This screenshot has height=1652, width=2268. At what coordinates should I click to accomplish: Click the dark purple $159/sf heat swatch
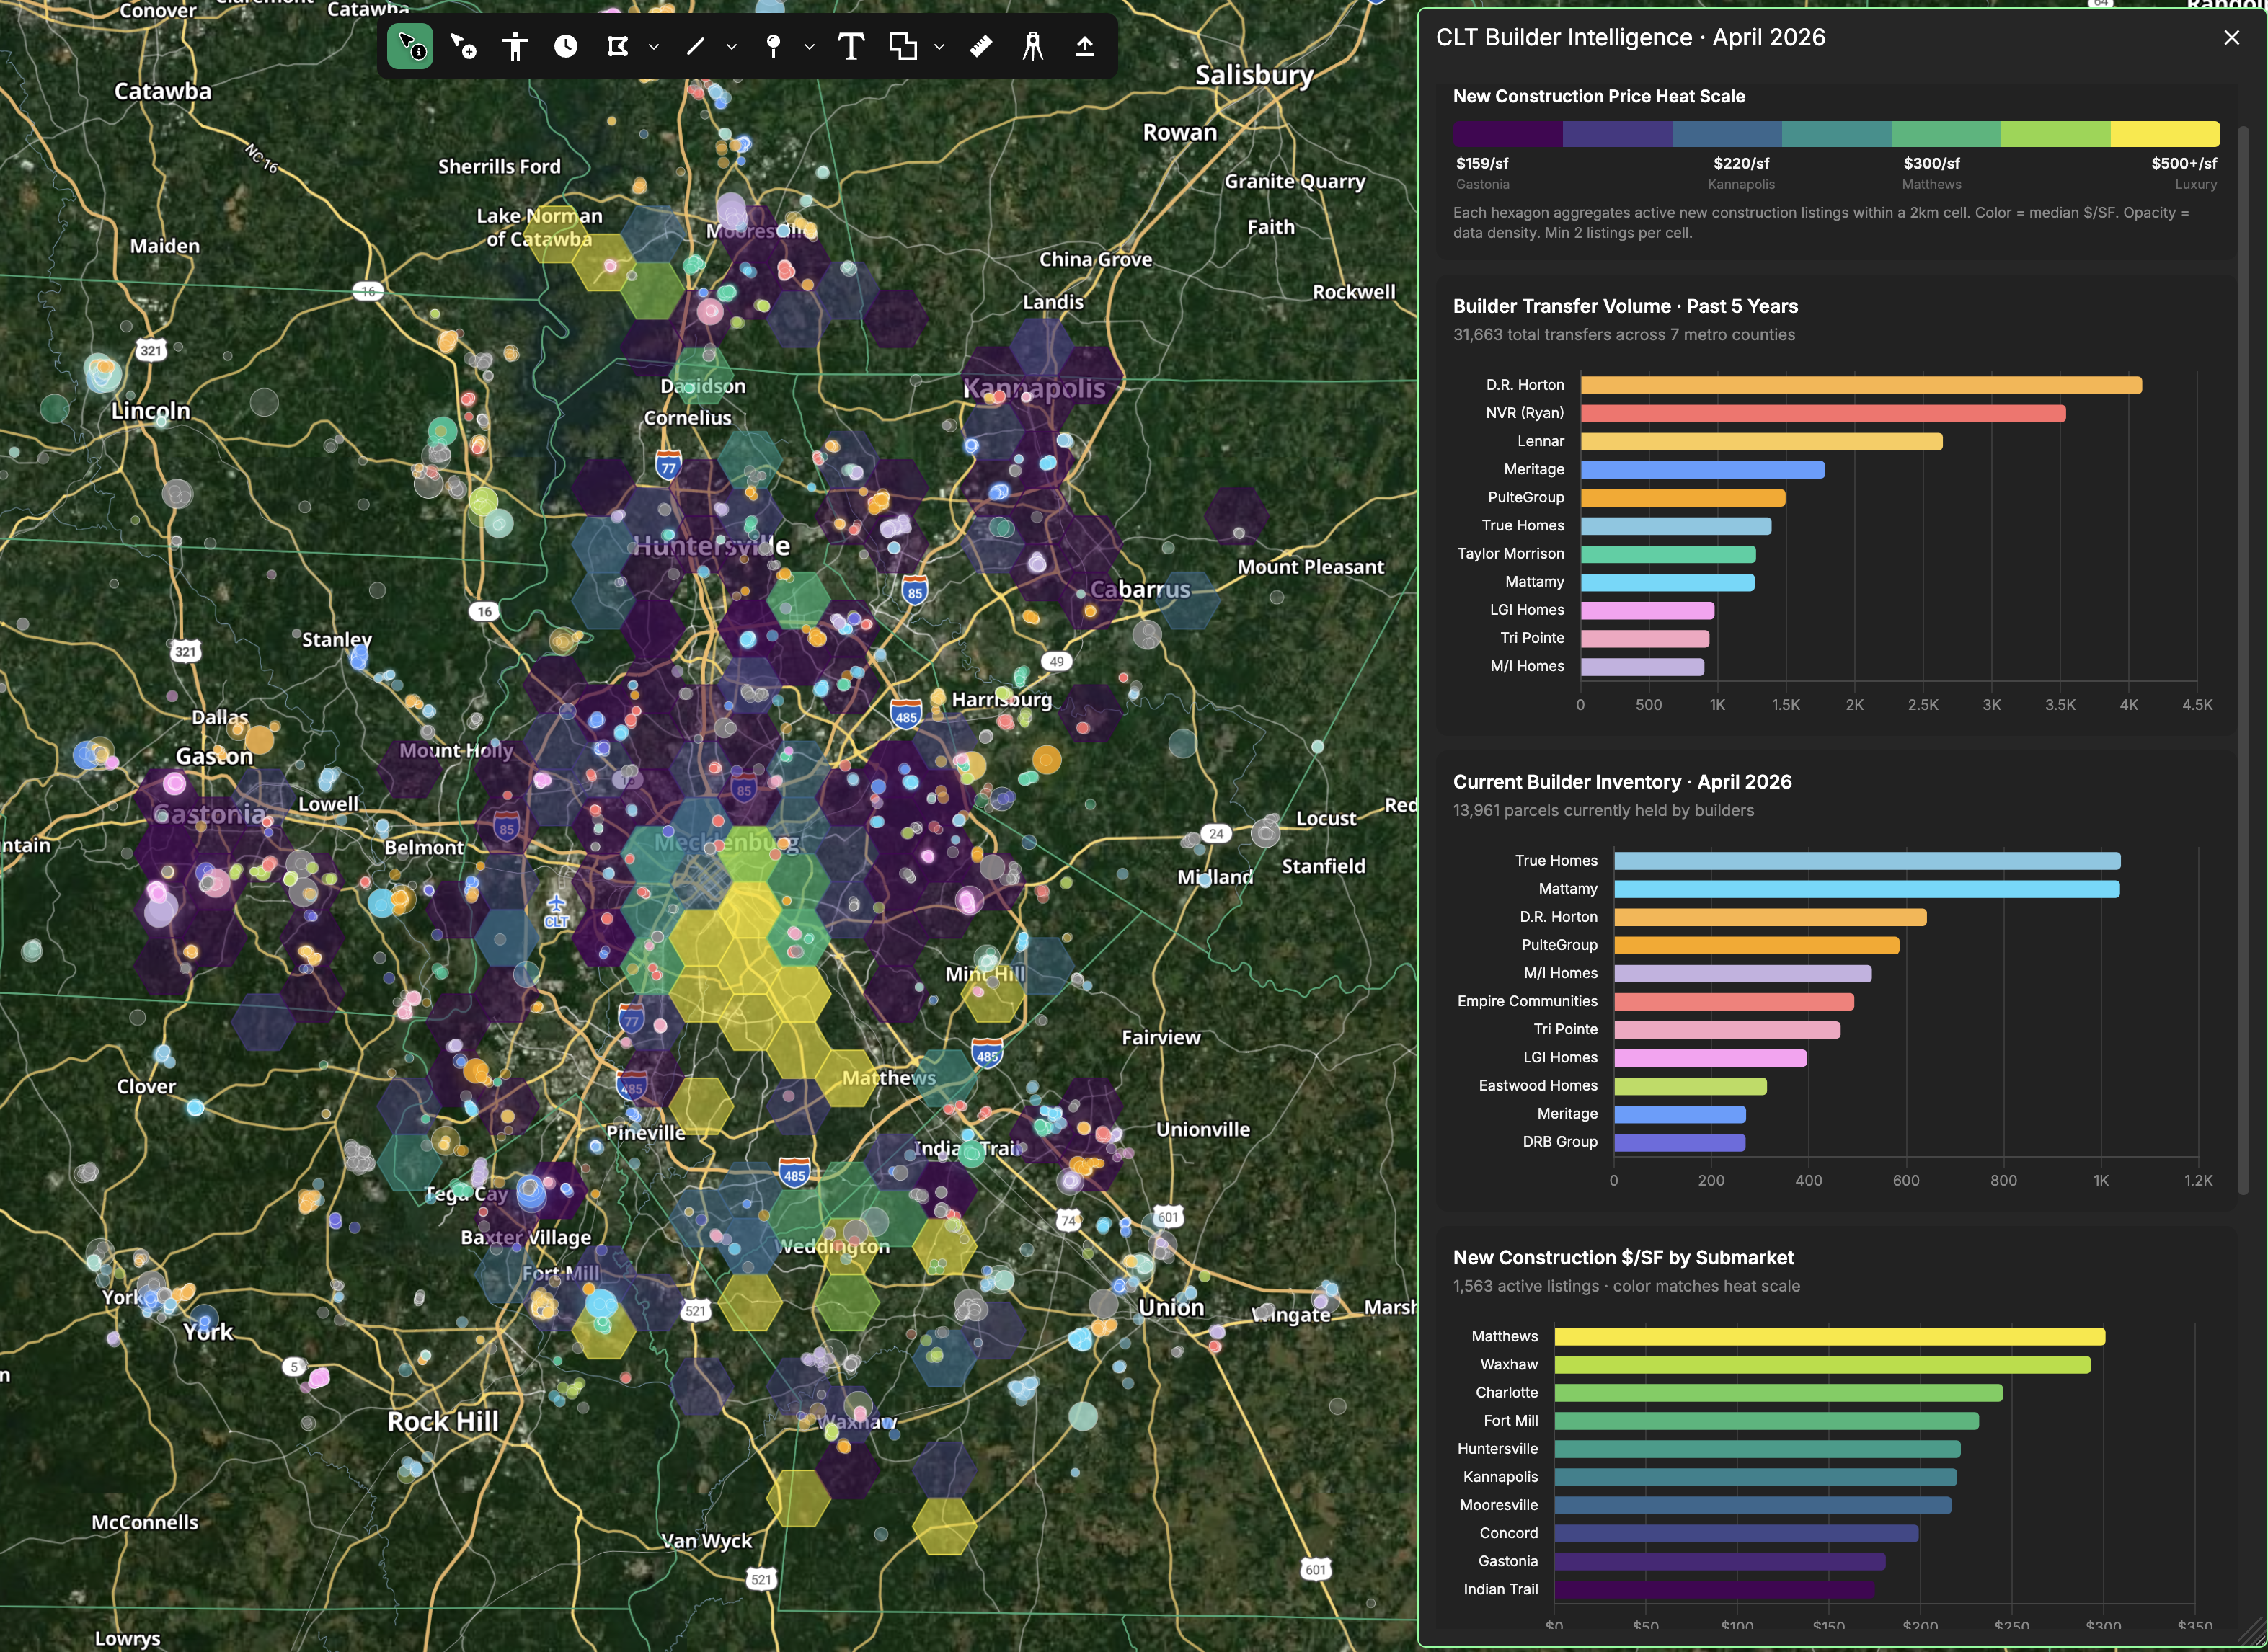[x=1507, y=134]
